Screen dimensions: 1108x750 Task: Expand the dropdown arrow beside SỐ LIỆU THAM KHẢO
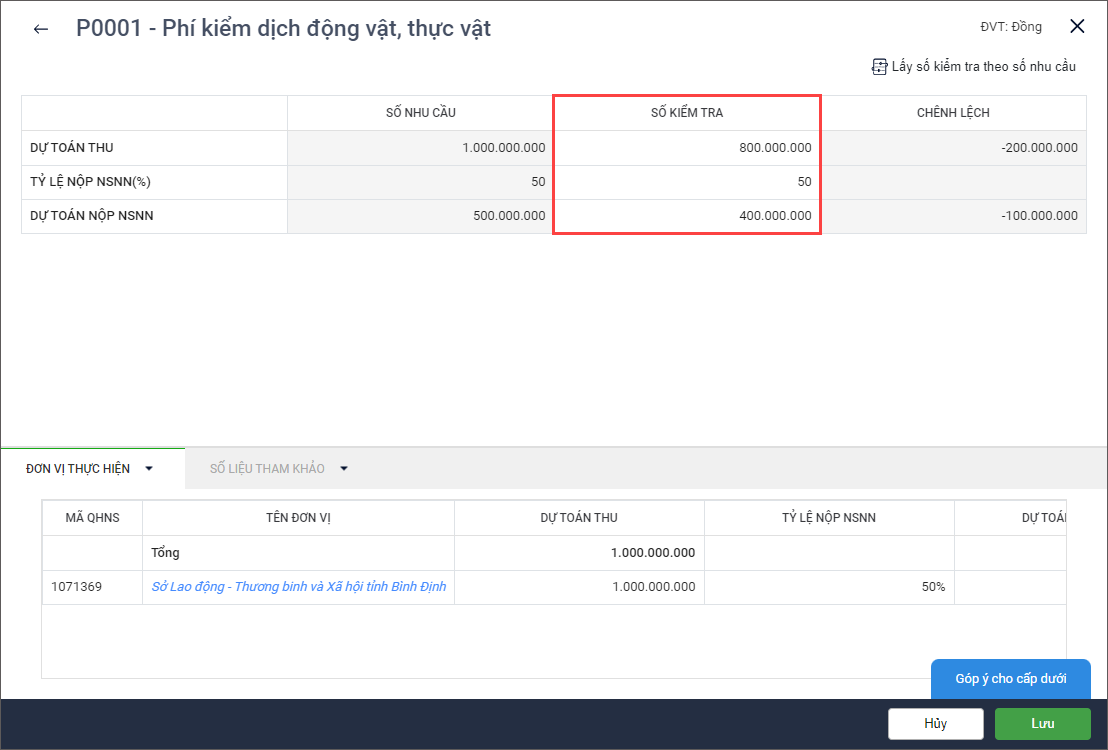(344, 468)
